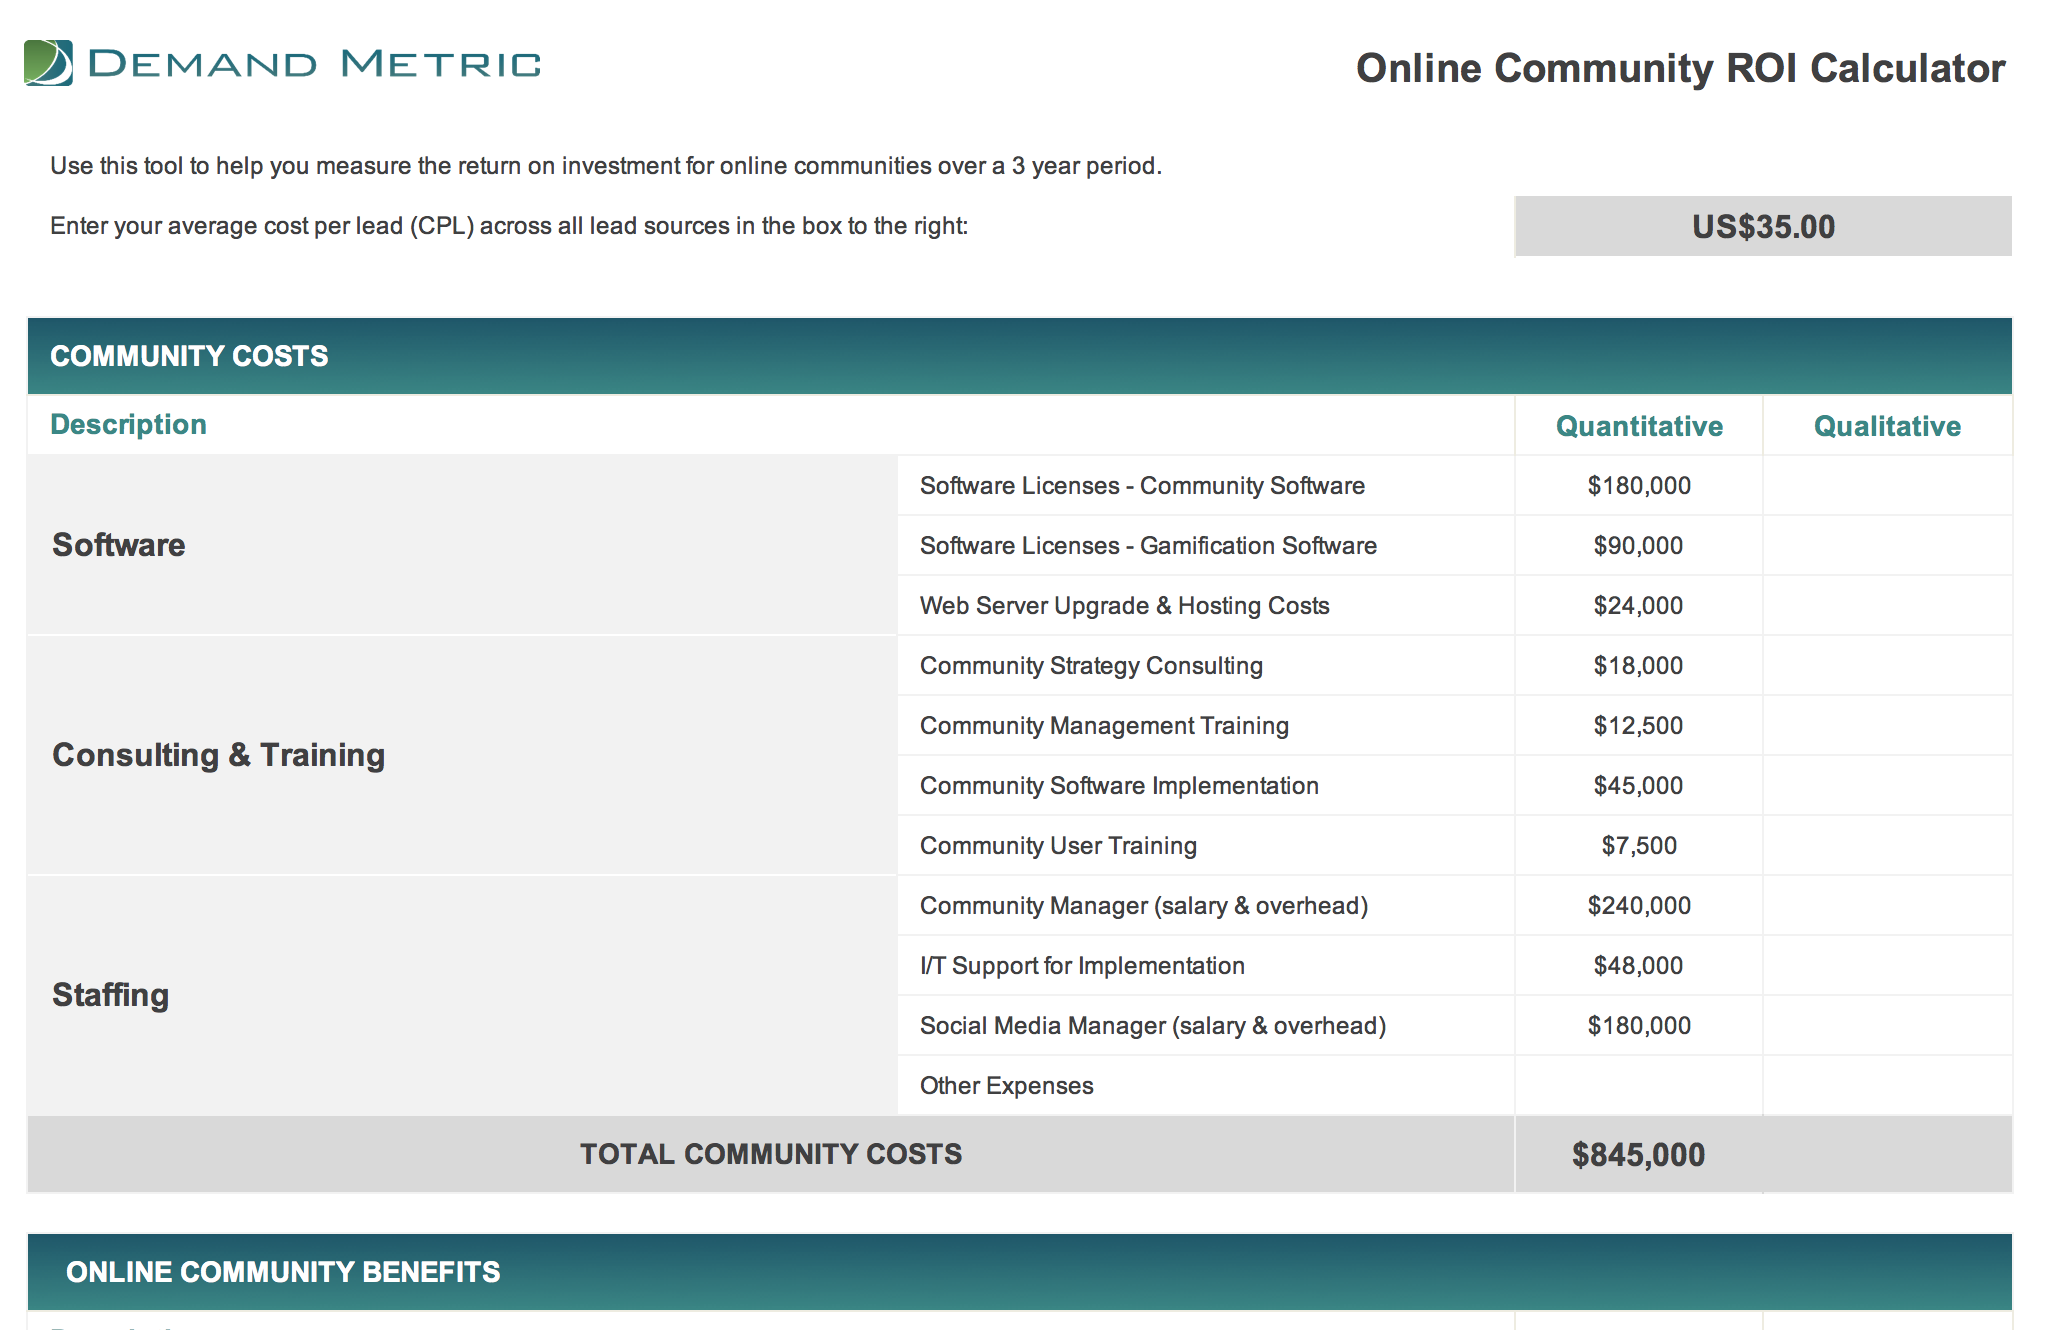Click the Community Management Training $12,500 cell
This screenshot has width=2054, height=1330.
(1638, 726)
